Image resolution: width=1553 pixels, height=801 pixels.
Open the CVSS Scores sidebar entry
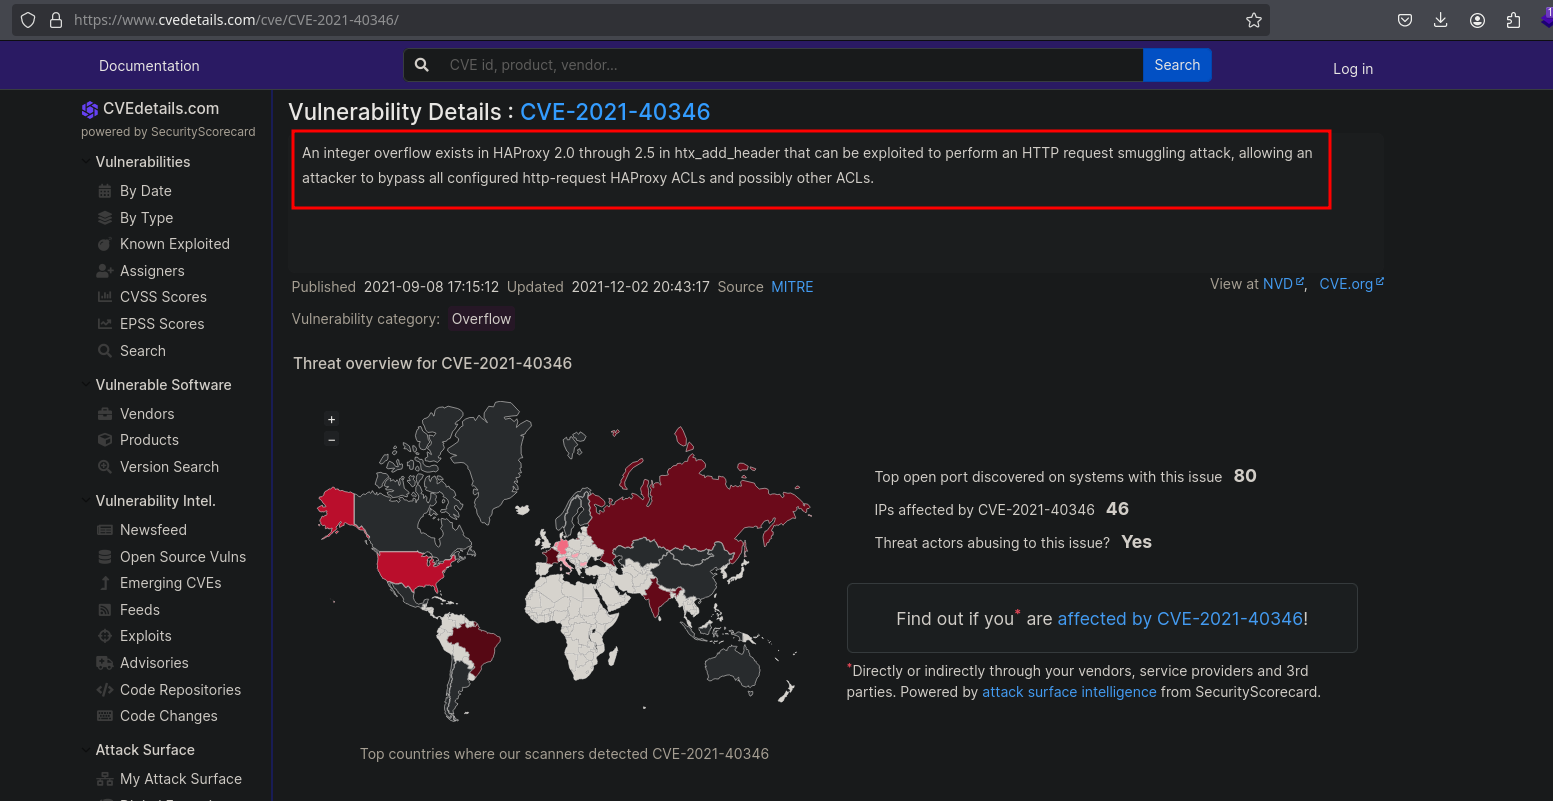163,297
